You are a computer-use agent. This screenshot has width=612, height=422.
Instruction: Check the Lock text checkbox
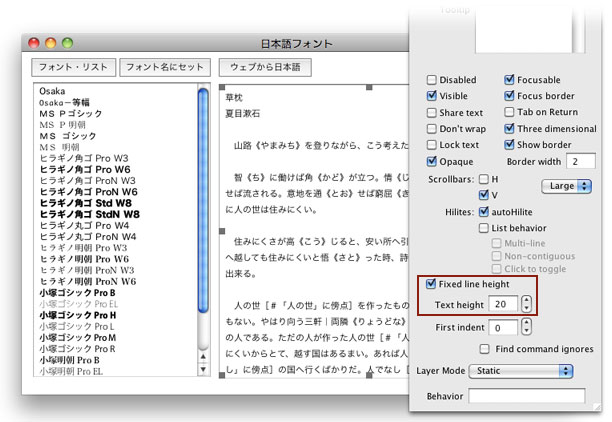(x=431, y=145)
